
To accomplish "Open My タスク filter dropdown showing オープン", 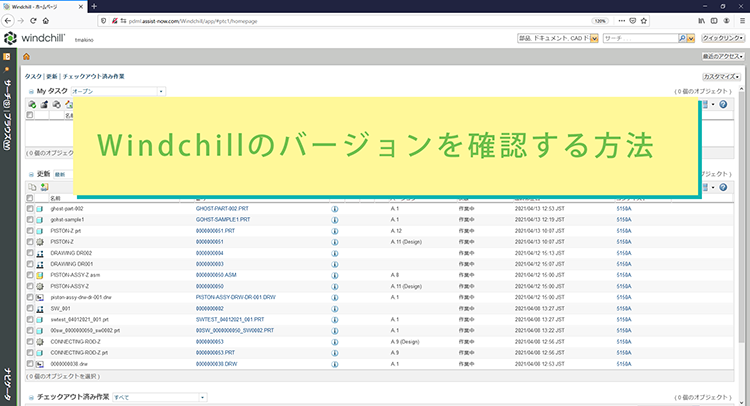I will 118,91.
